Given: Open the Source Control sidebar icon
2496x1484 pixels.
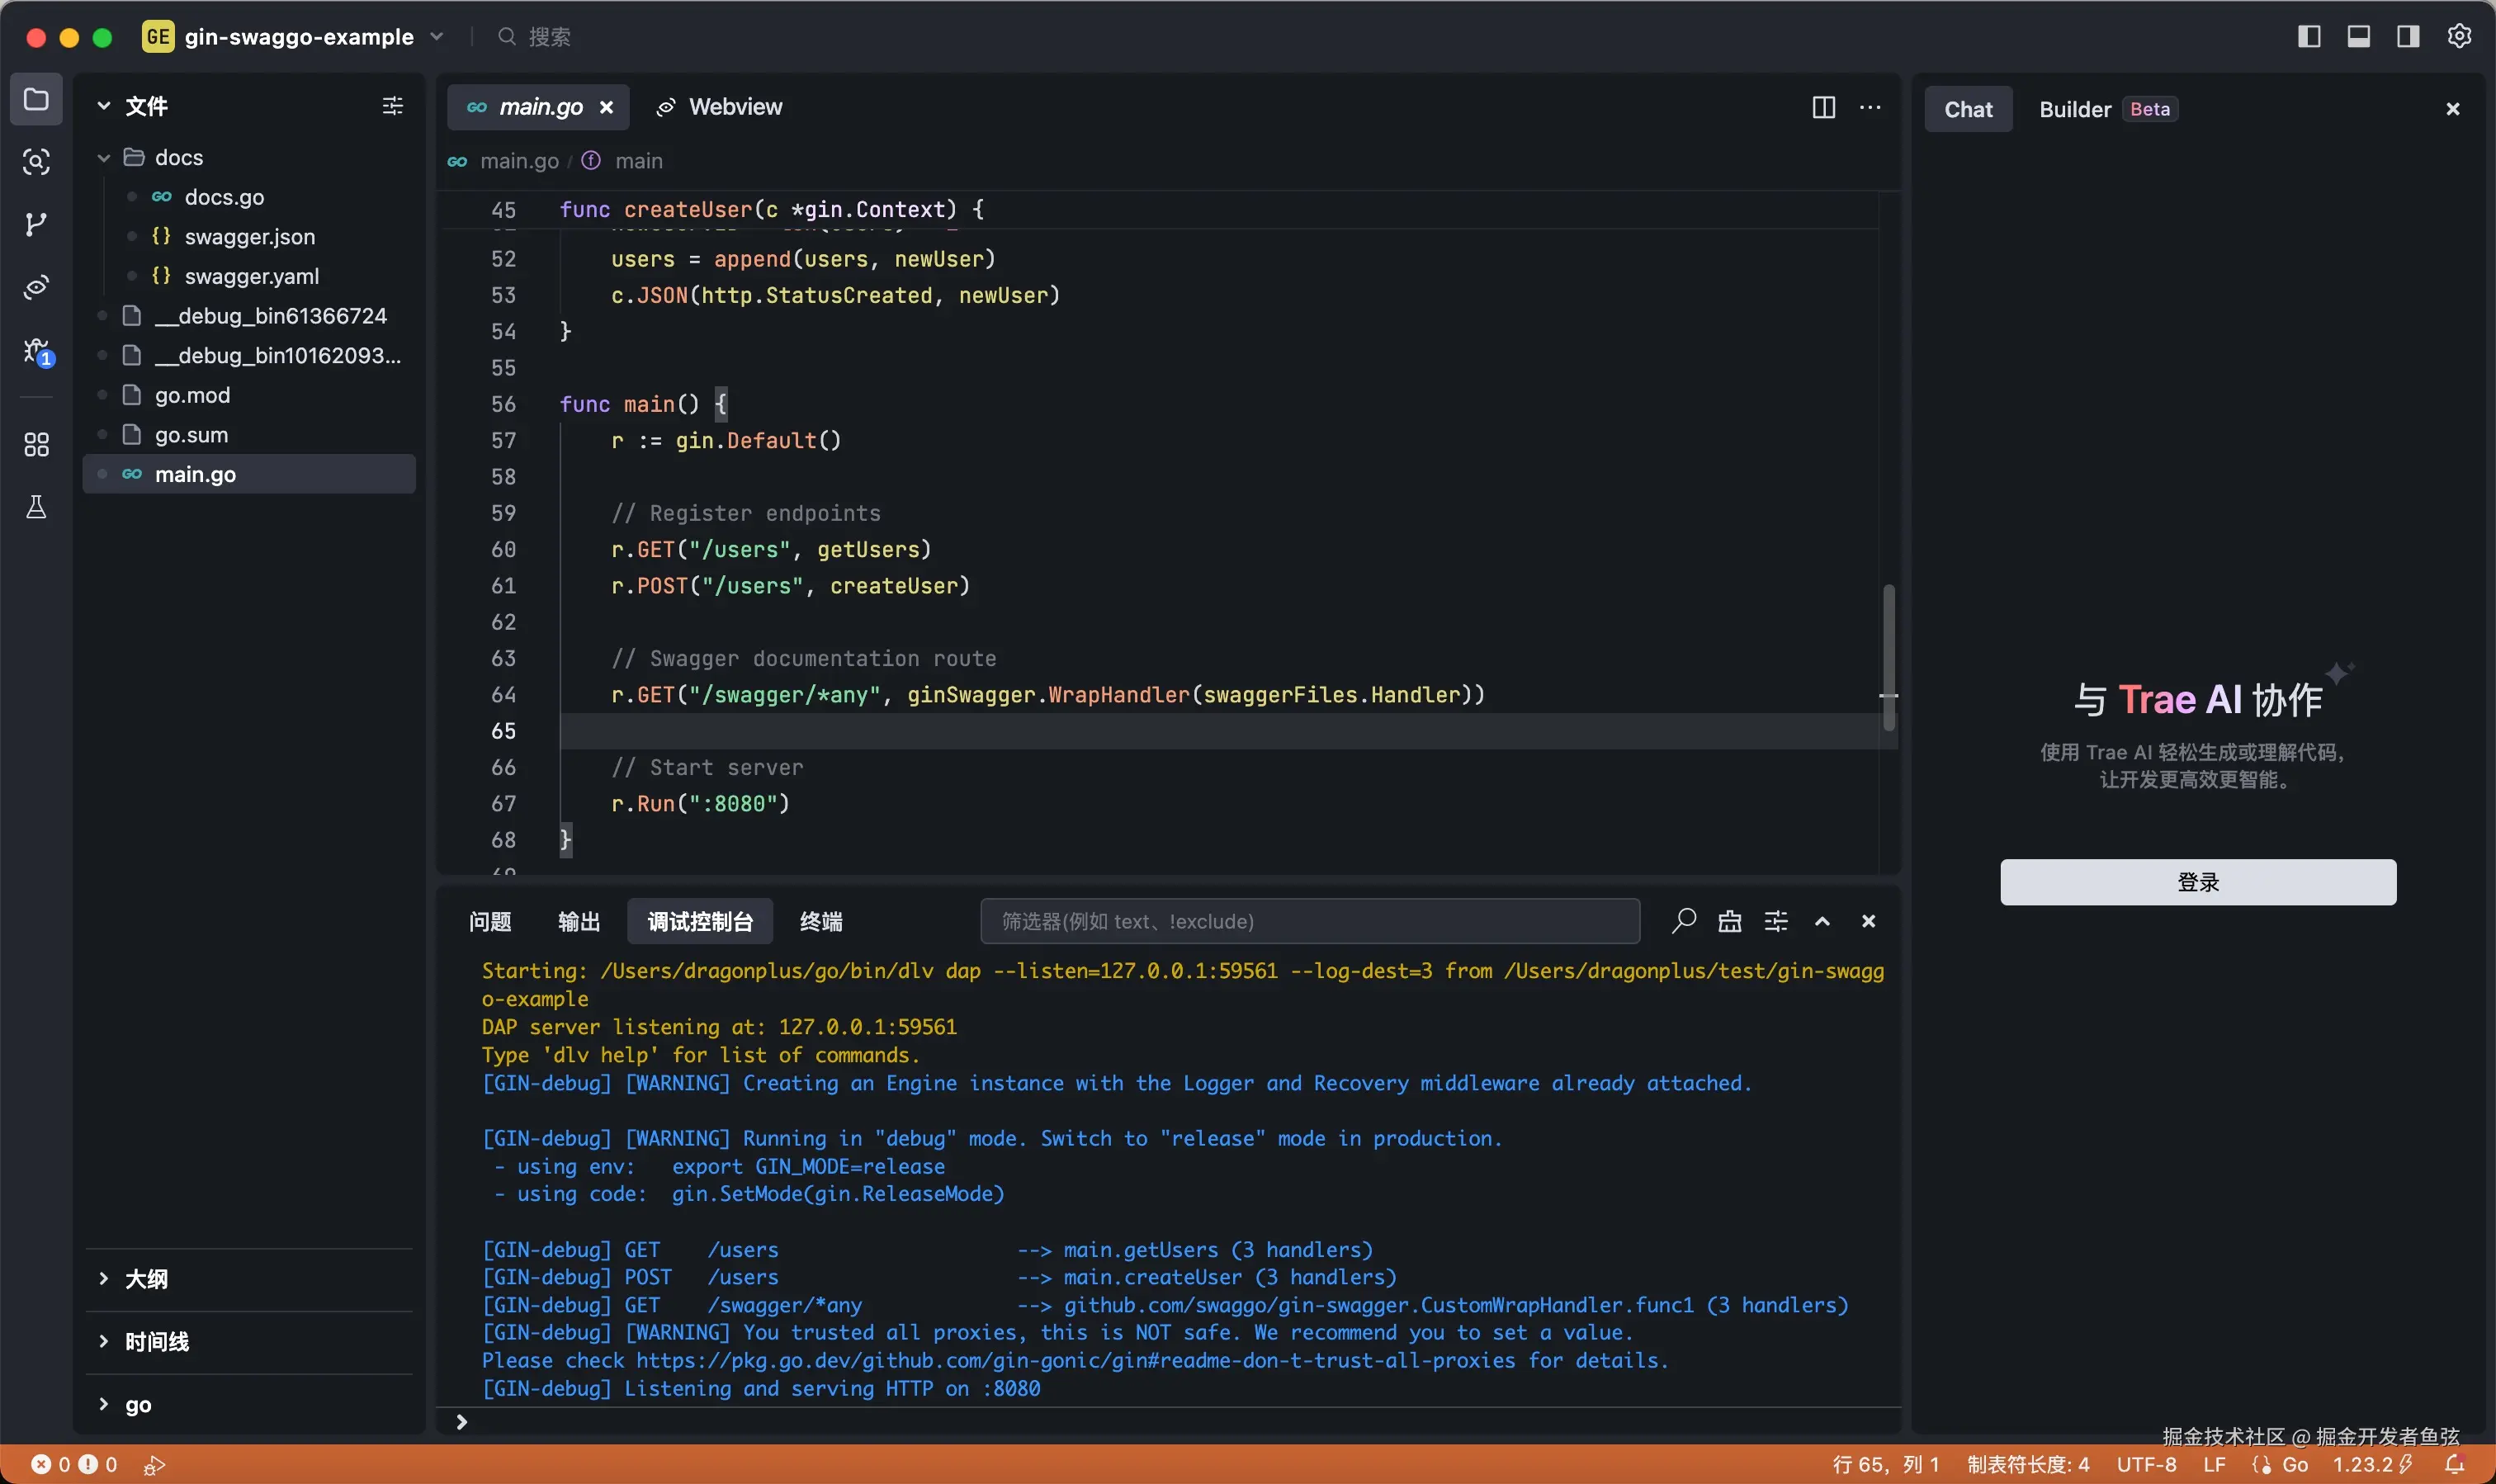Looking at the screenshot, I should tap(36, 224).
